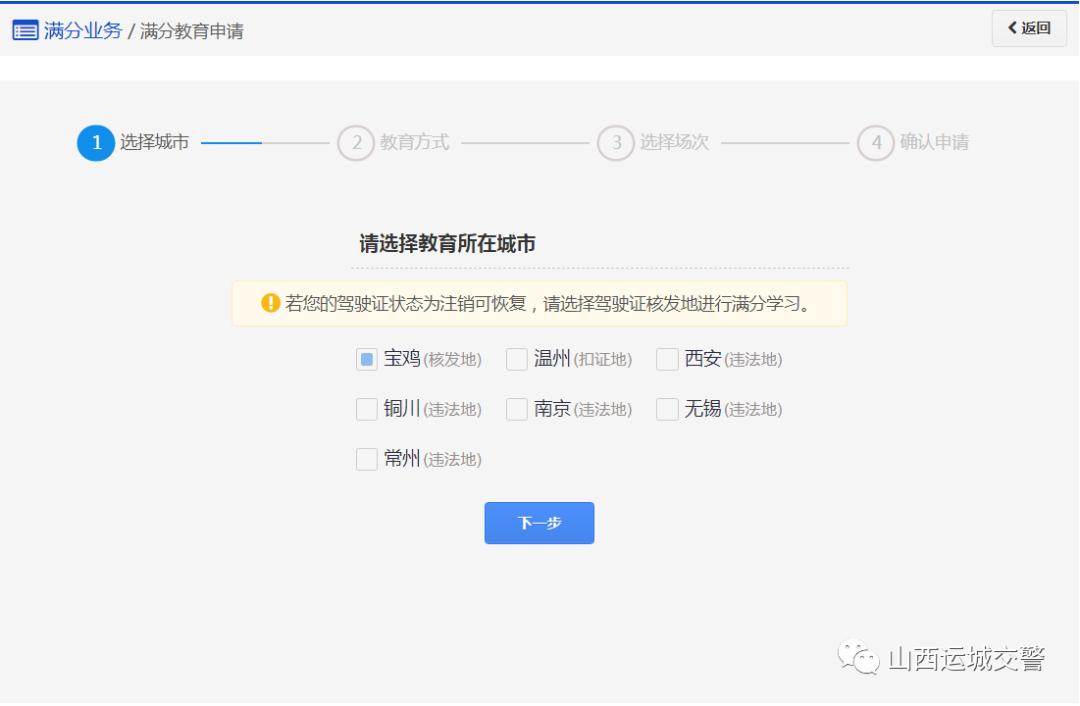Check the 无锡 (违法地) checkbox
Viewport: 1080px width, 706px height.
click(x=667, y=409)
